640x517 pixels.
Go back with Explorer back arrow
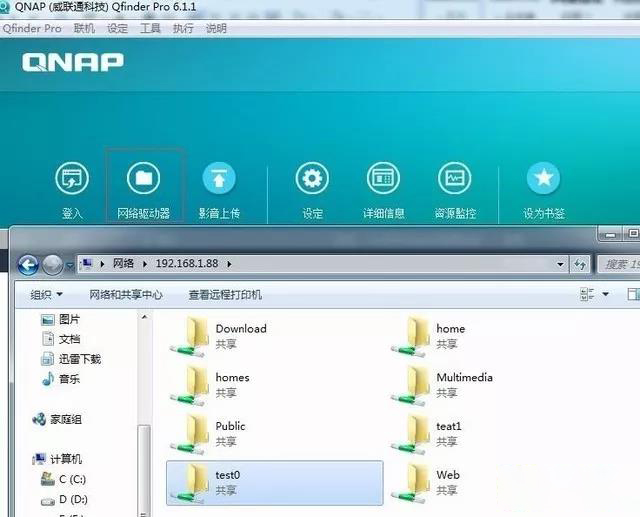tap(28, 265)
